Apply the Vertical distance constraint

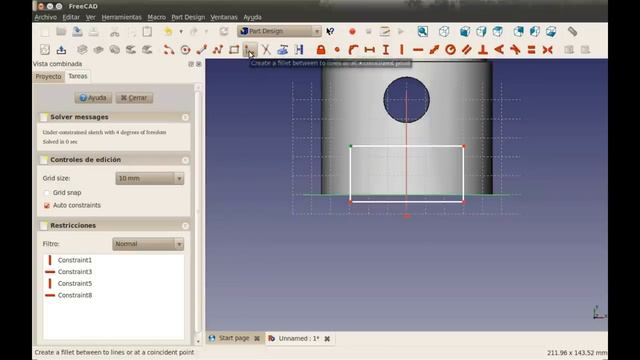point(386,50)
